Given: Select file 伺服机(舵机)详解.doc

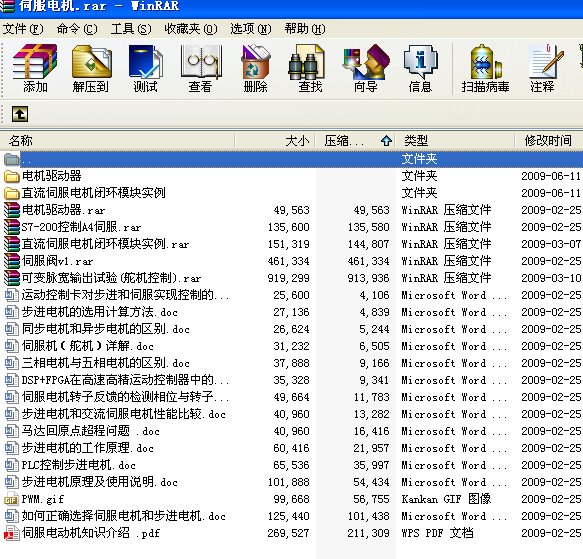Looking at the screenshot, I should click(87, 346).
